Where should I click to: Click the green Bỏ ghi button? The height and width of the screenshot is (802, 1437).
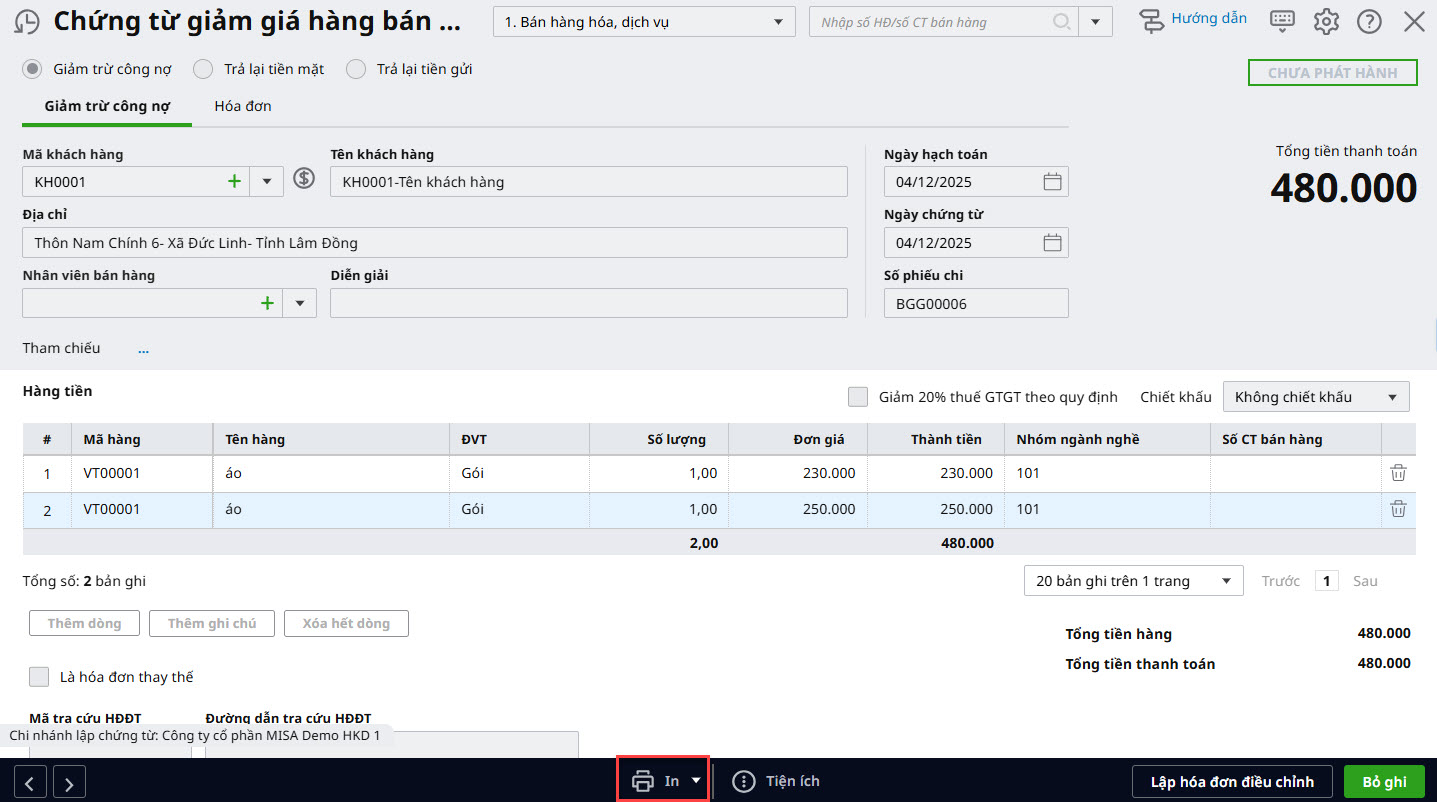[x=1384, y=781]
